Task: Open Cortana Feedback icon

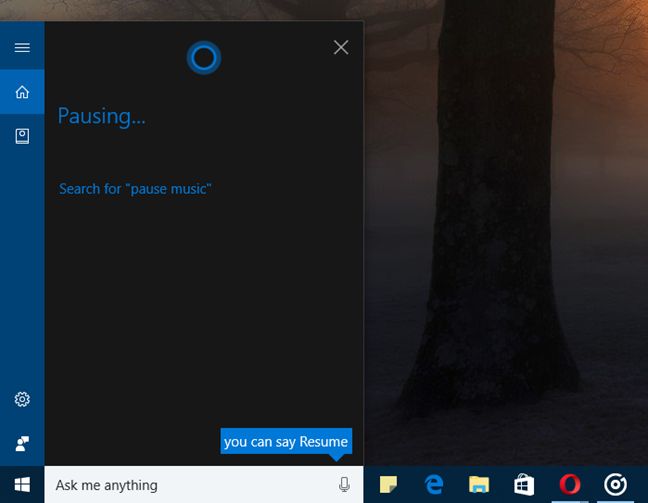Action: click(22, 443)
